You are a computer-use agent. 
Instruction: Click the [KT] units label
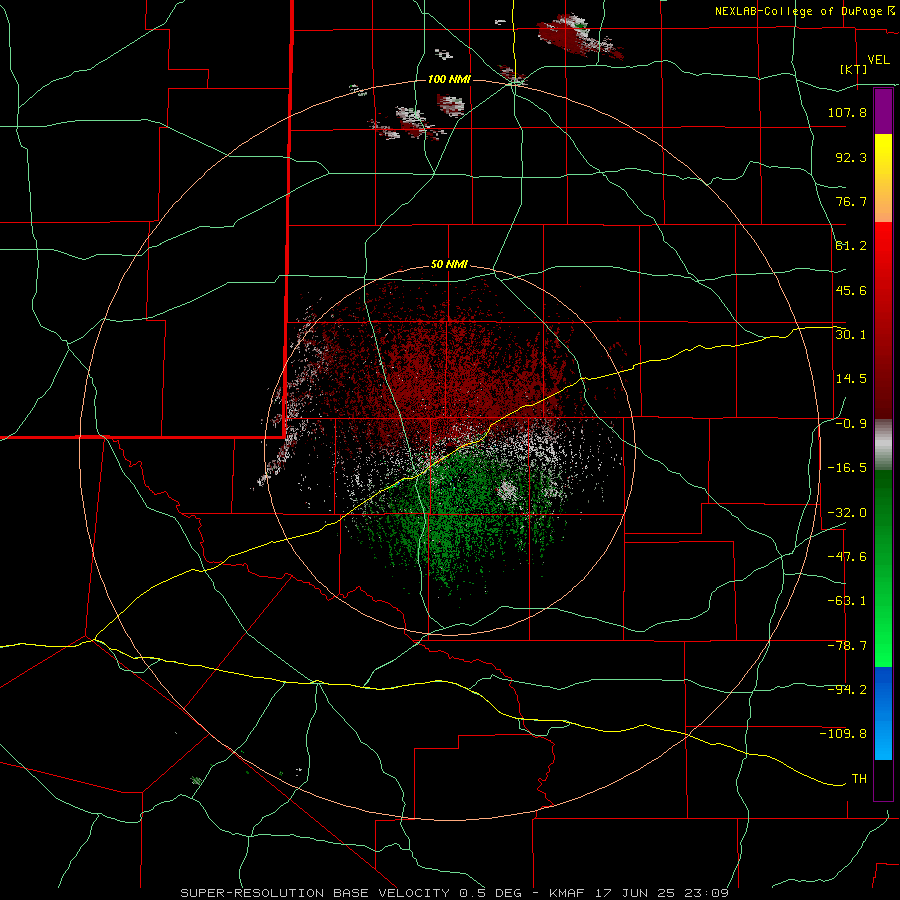tap(854, 69)
